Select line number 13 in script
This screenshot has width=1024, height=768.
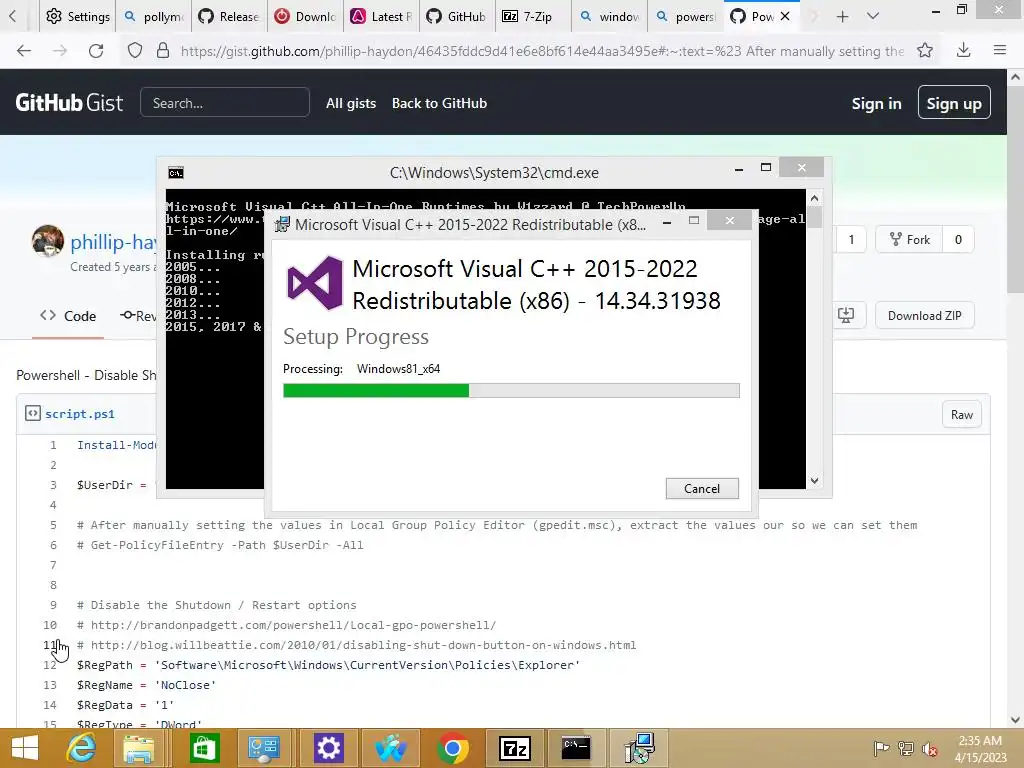tap(50, 685)
